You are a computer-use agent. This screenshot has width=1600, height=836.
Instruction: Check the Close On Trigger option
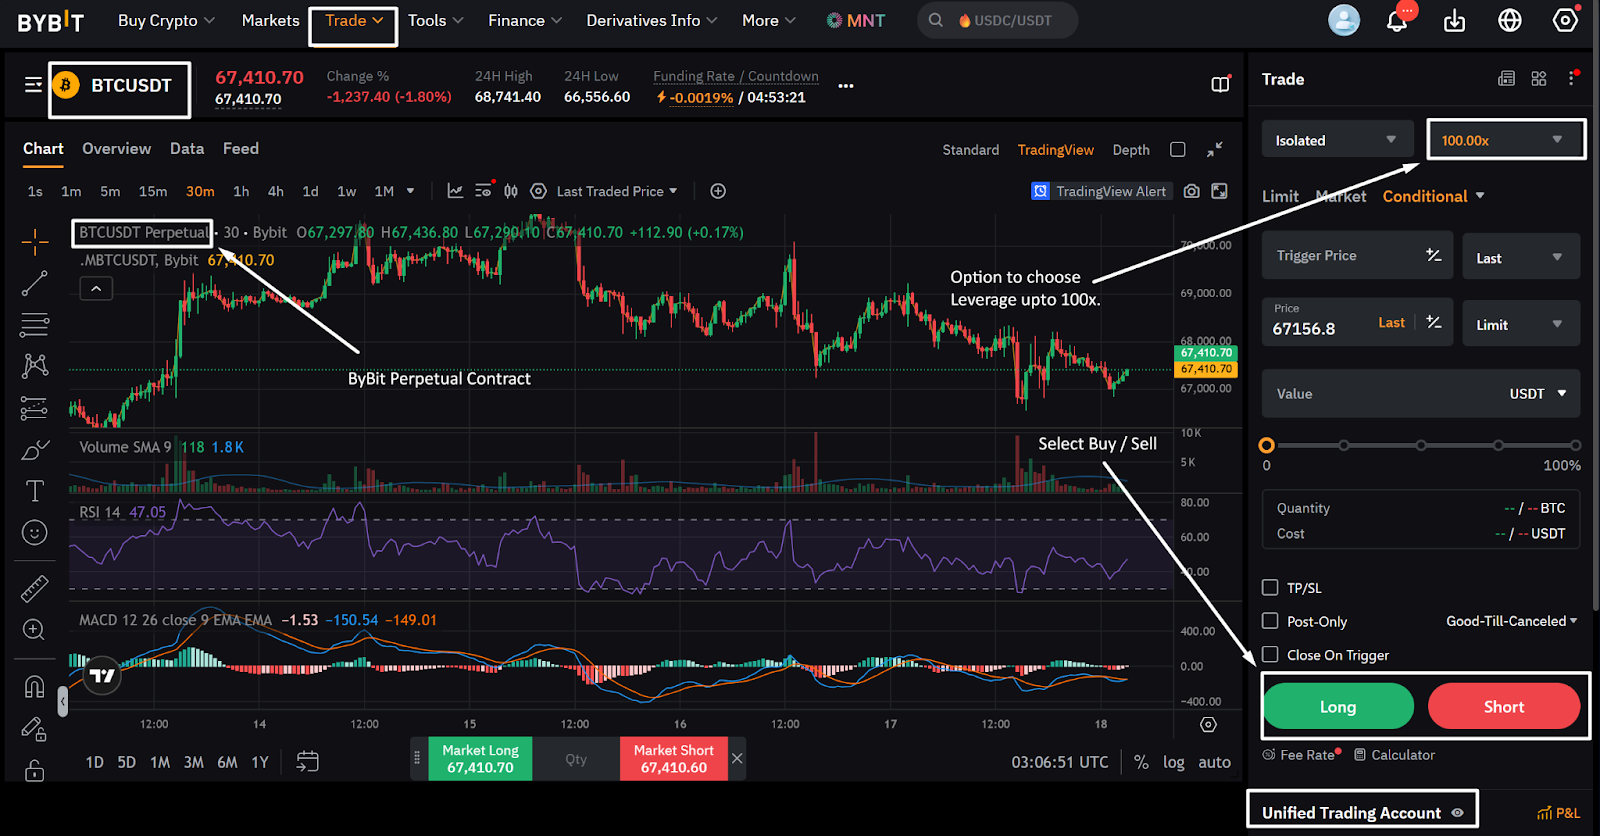coord(1270,655)
